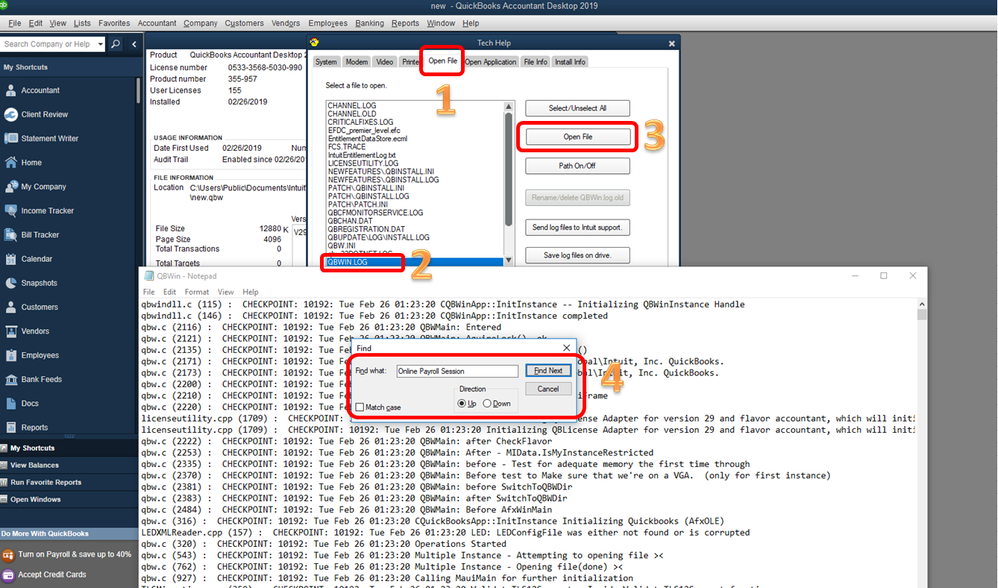Switch to the Open File tab

[442, 61]
